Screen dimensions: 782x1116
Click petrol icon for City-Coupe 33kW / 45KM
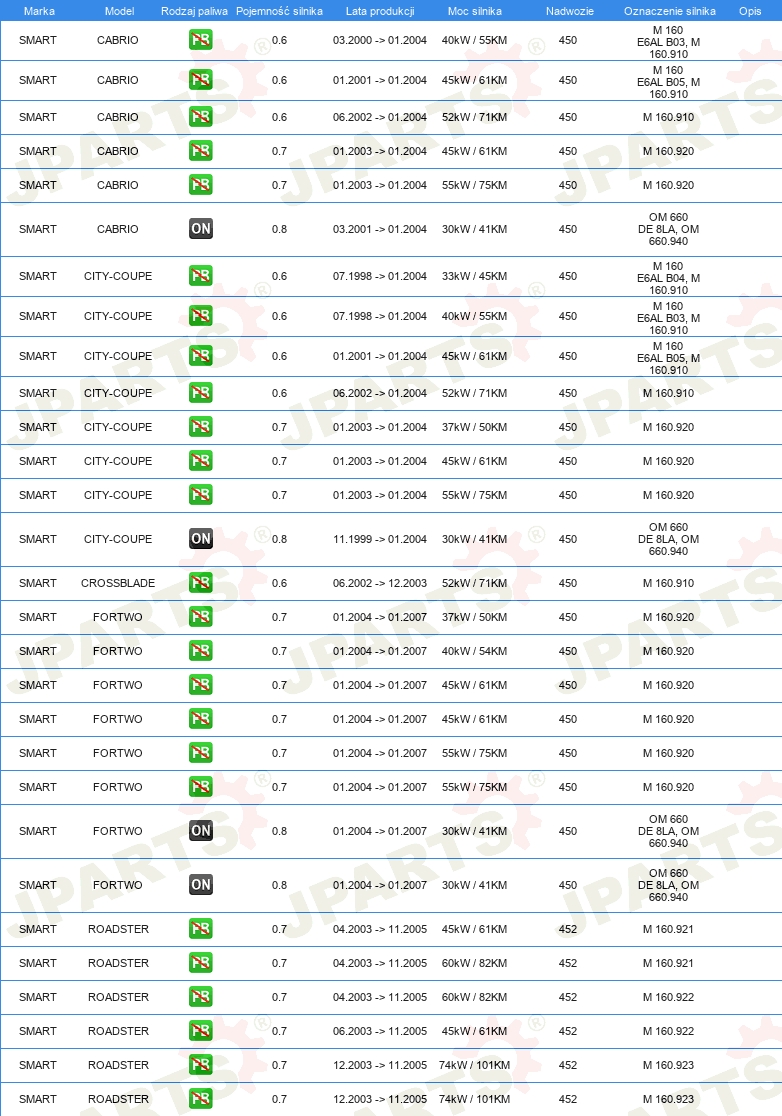(201, 275)
